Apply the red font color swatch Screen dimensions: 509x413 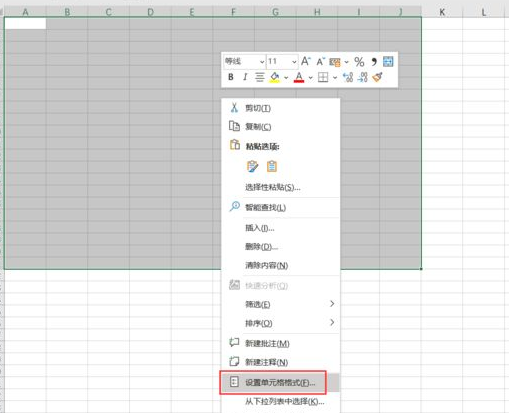coord(299,77)
